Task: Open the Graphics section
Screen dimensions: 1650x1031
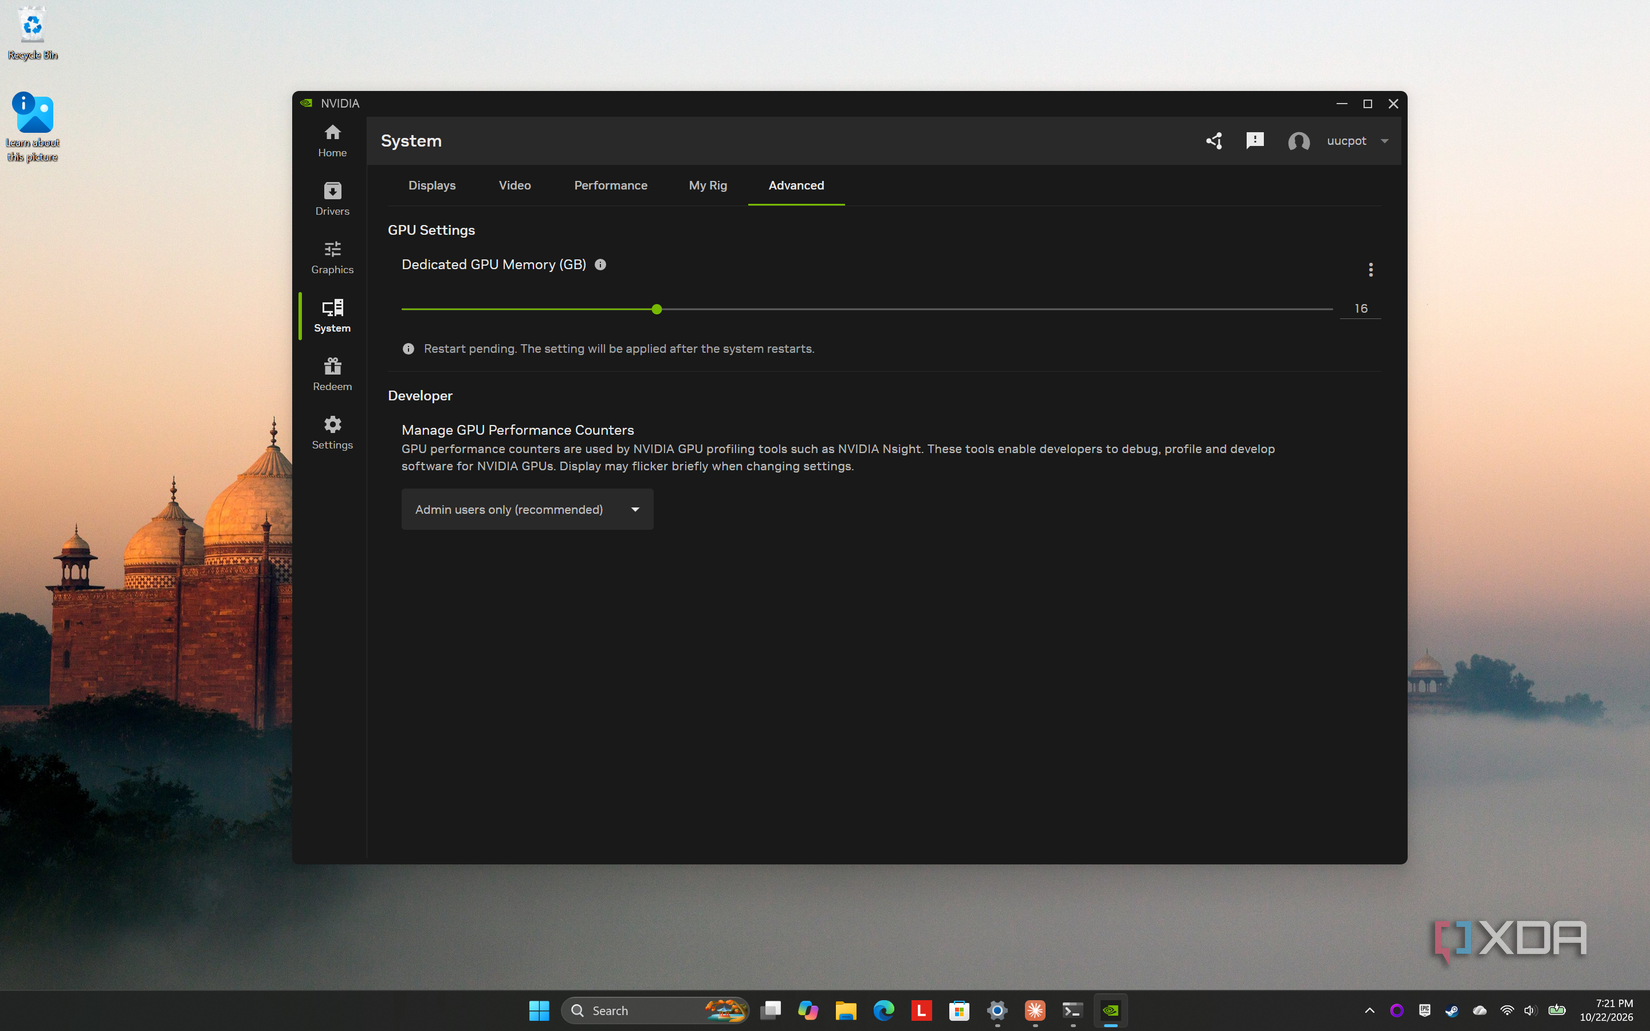Action: (332, 257)
